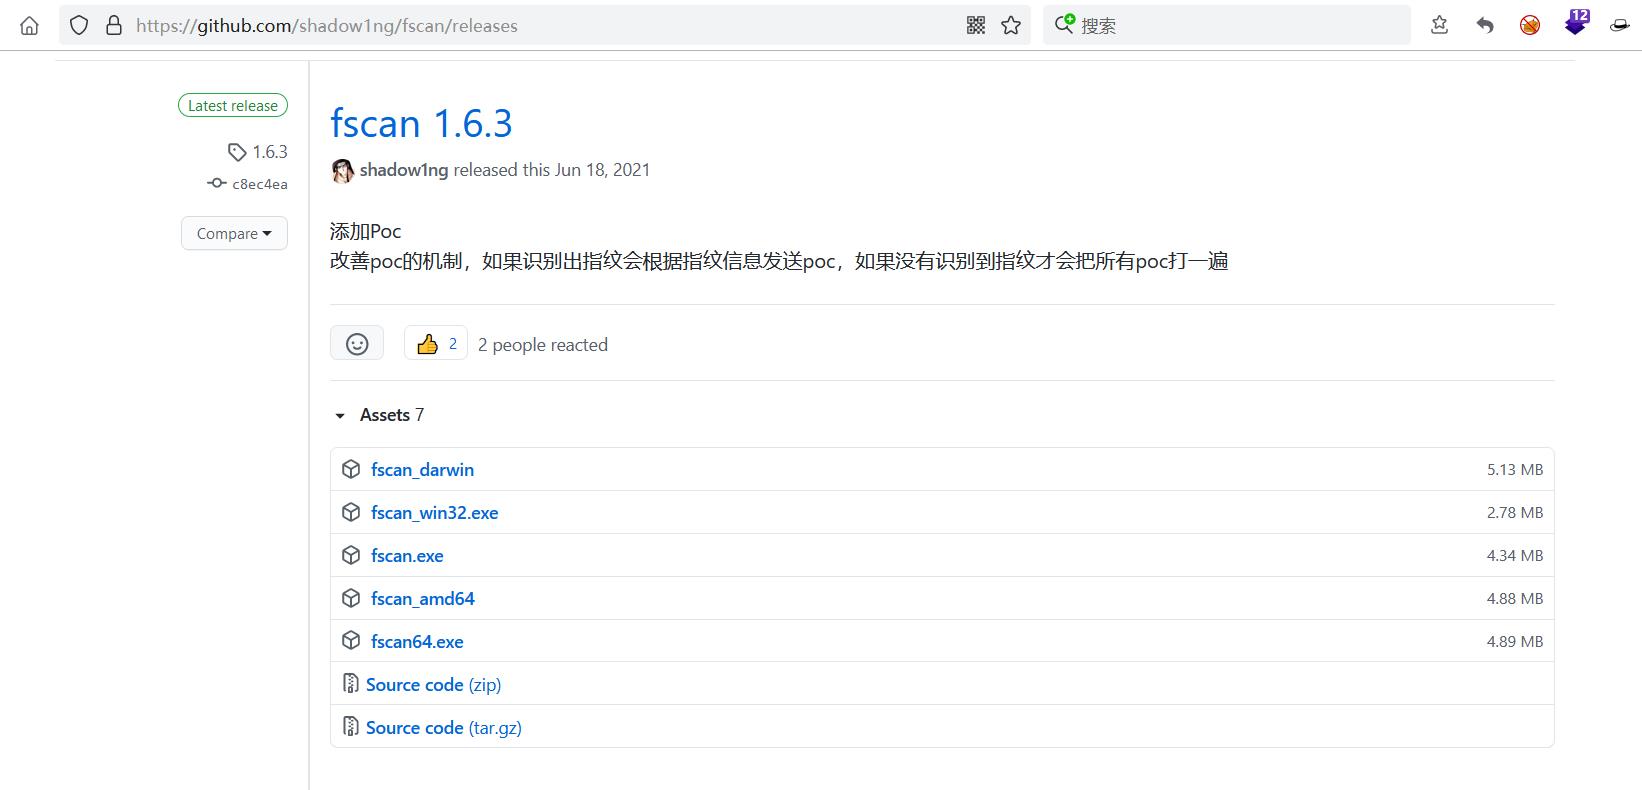Screen dimensions: 1642x790
Task: Open the smiley add reaction button
Action: click(357, 344)
